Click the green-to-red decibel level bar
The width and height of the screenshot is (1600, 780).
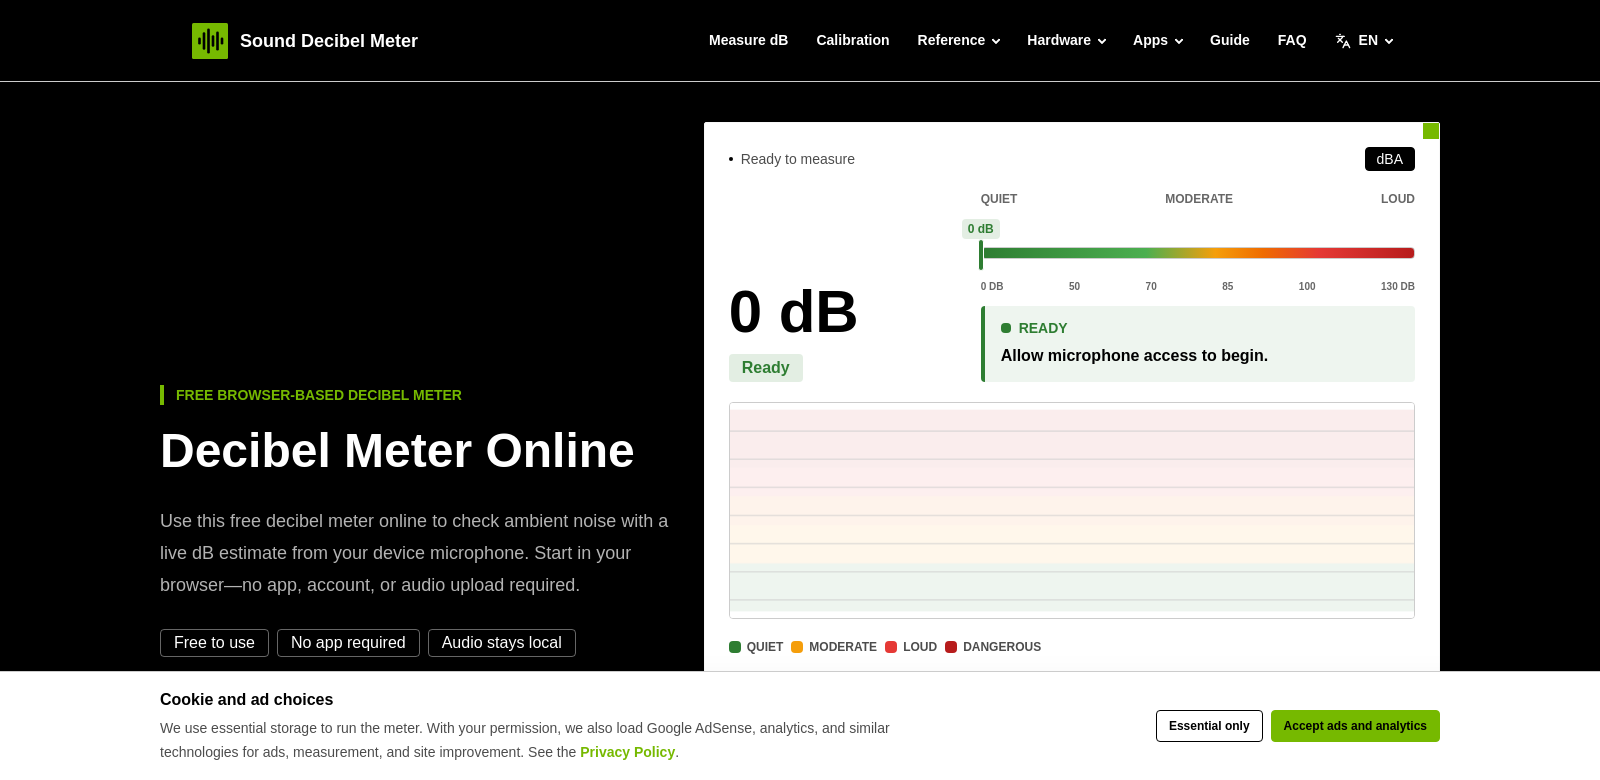tap(1198, 253)
